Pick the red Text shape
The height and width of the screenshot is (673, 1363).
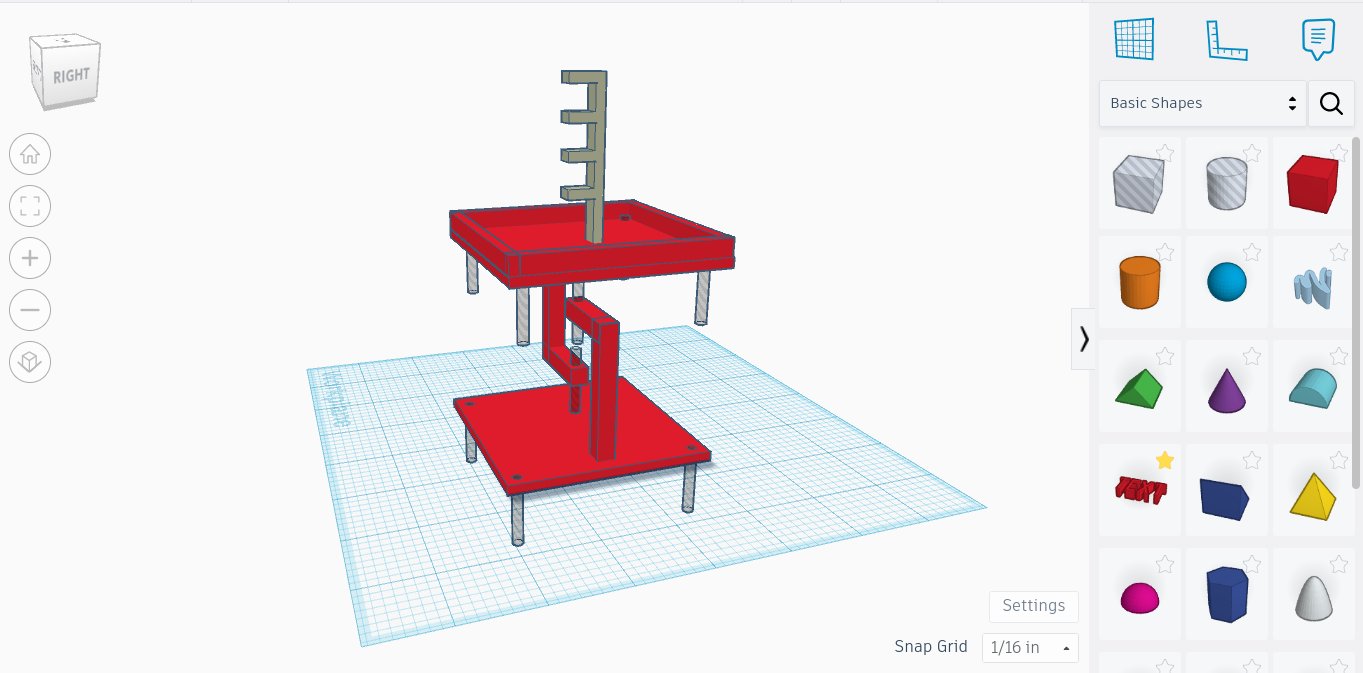pos(1140,490)
